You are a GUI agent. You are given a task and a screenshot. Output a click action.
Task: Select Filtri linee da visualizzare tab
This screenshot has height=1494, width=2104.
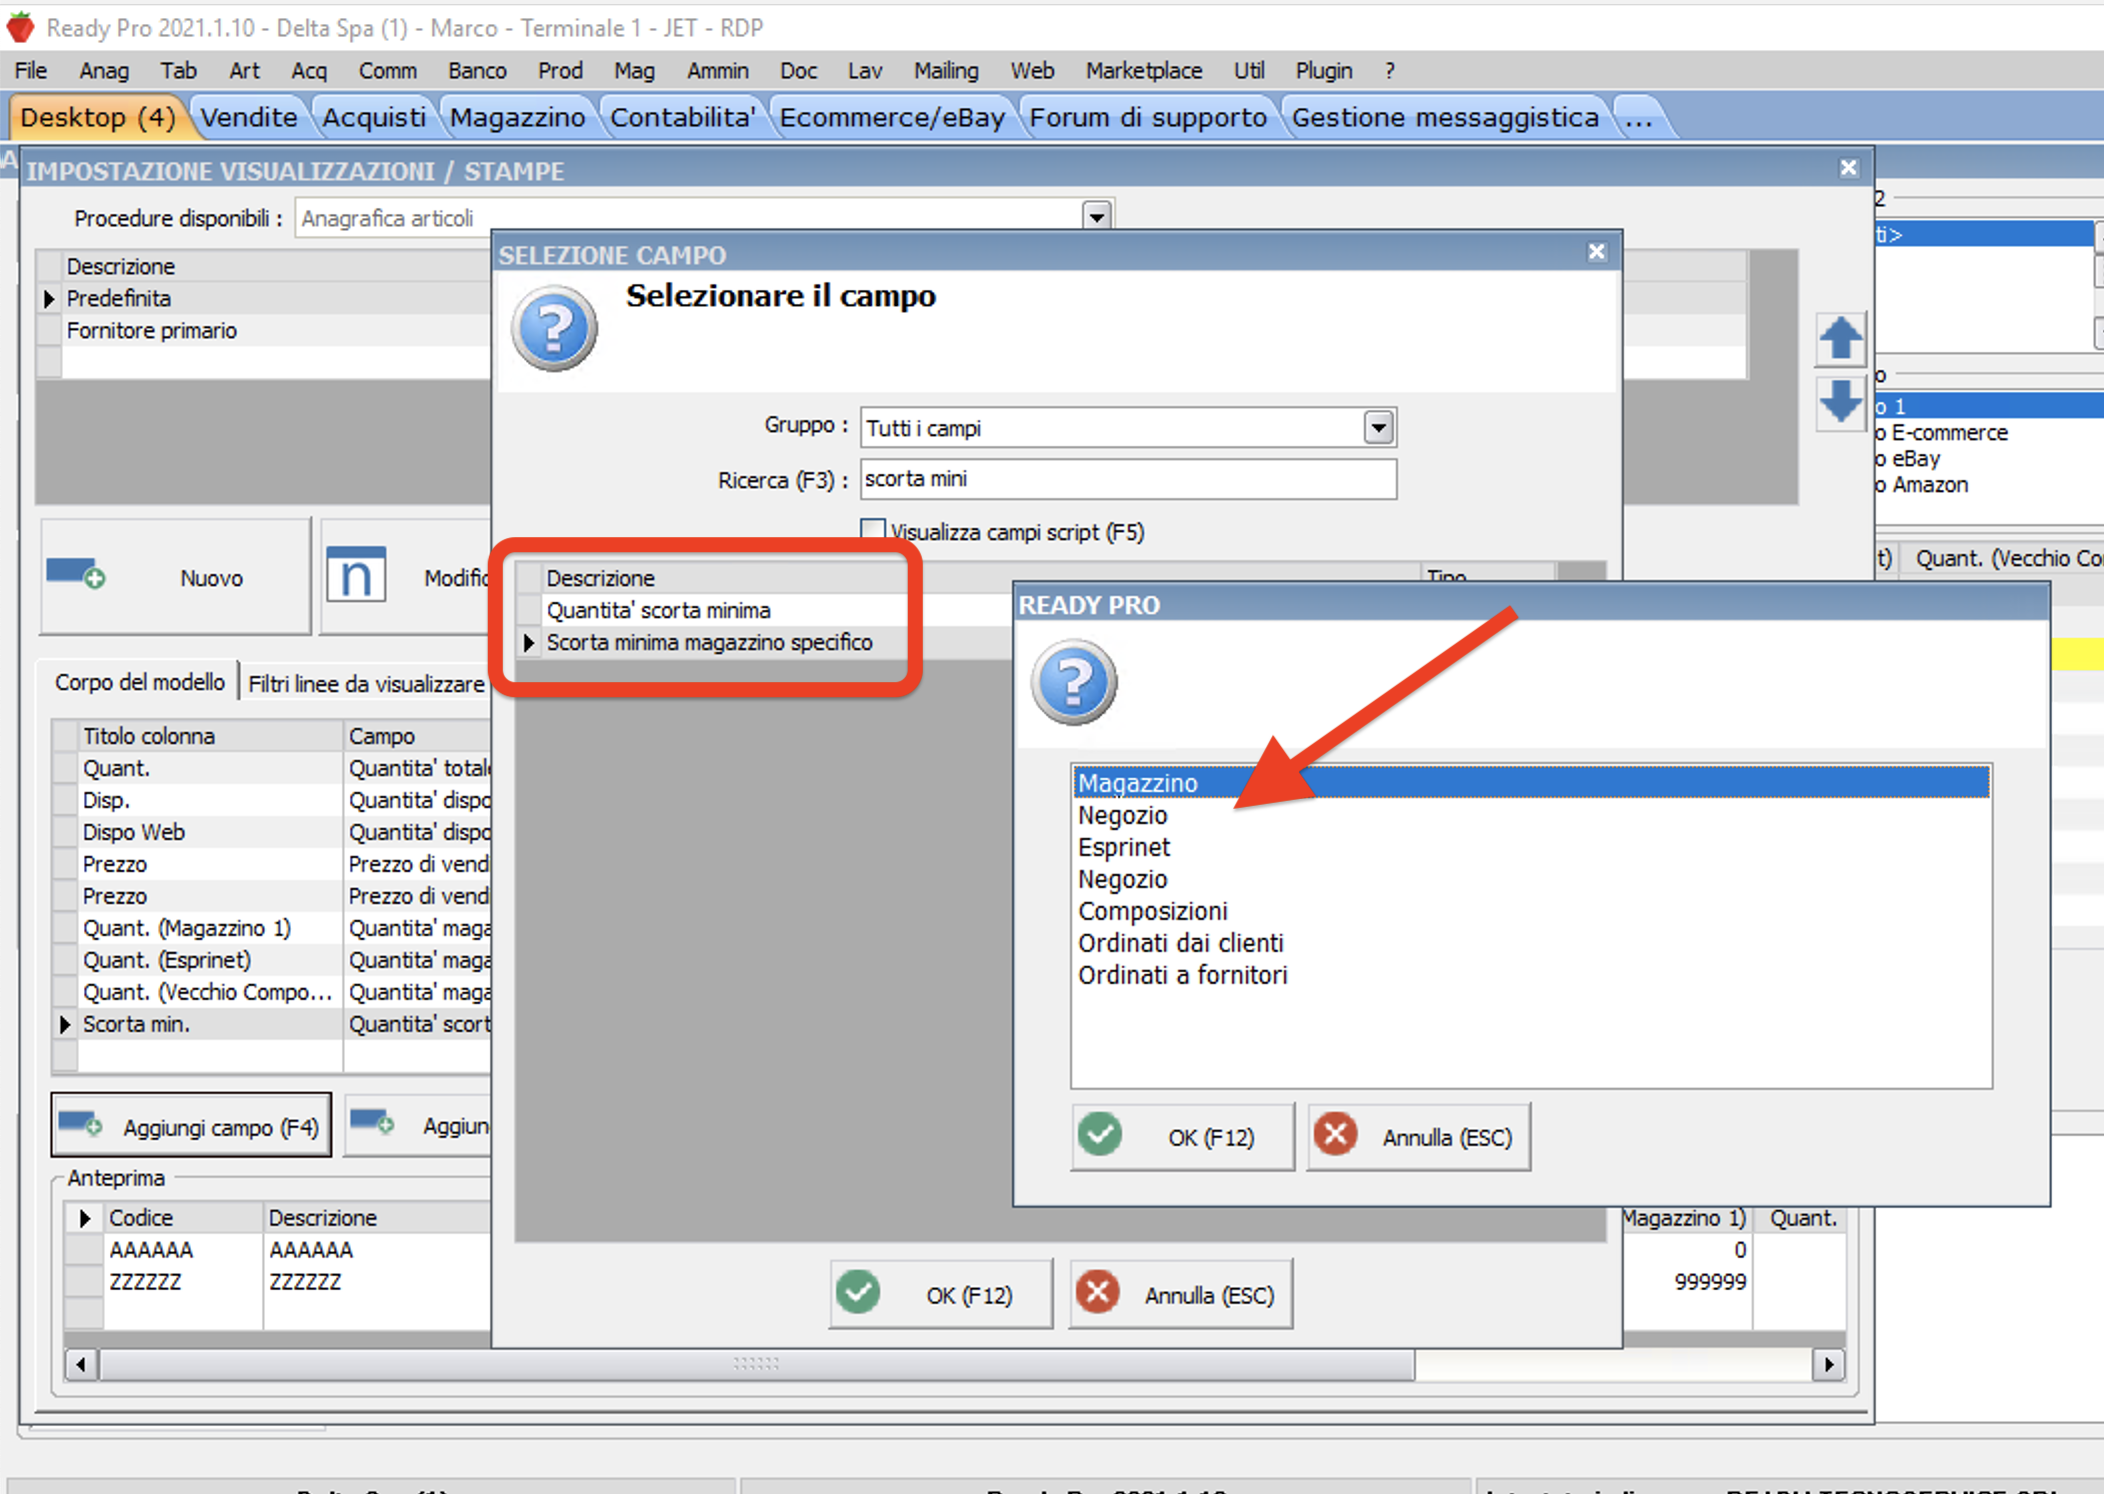(366, 684)
